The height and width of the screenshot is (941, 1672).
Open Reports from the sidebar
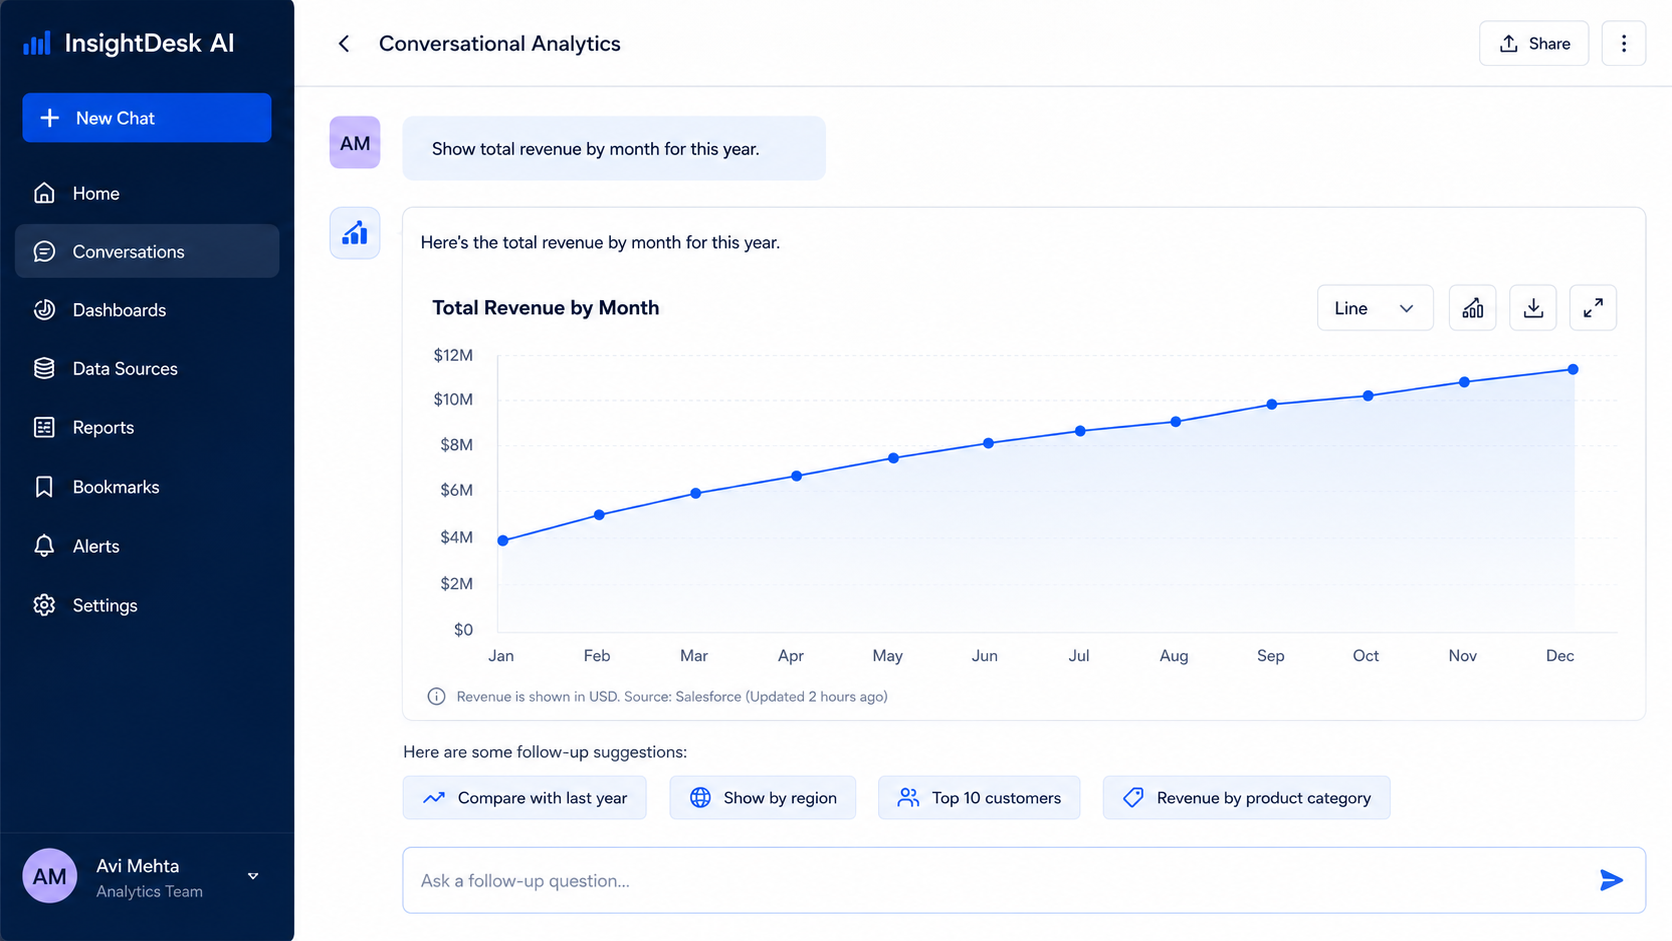click(147, 427)
